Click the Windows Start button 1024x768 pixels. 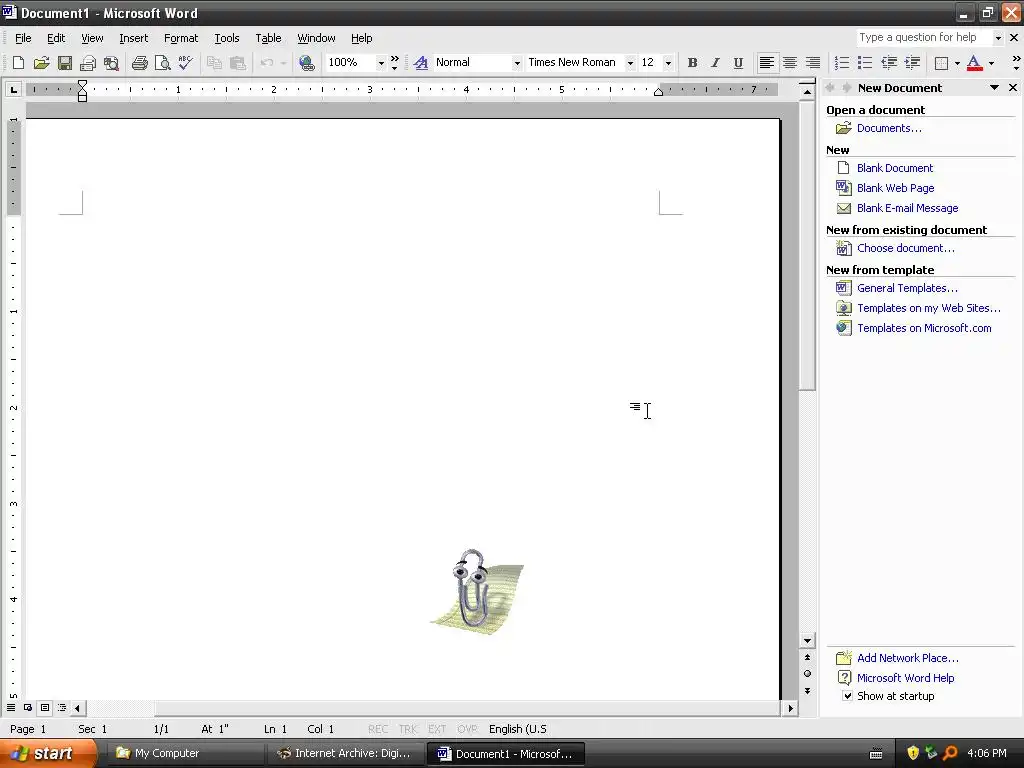point(48,753)
